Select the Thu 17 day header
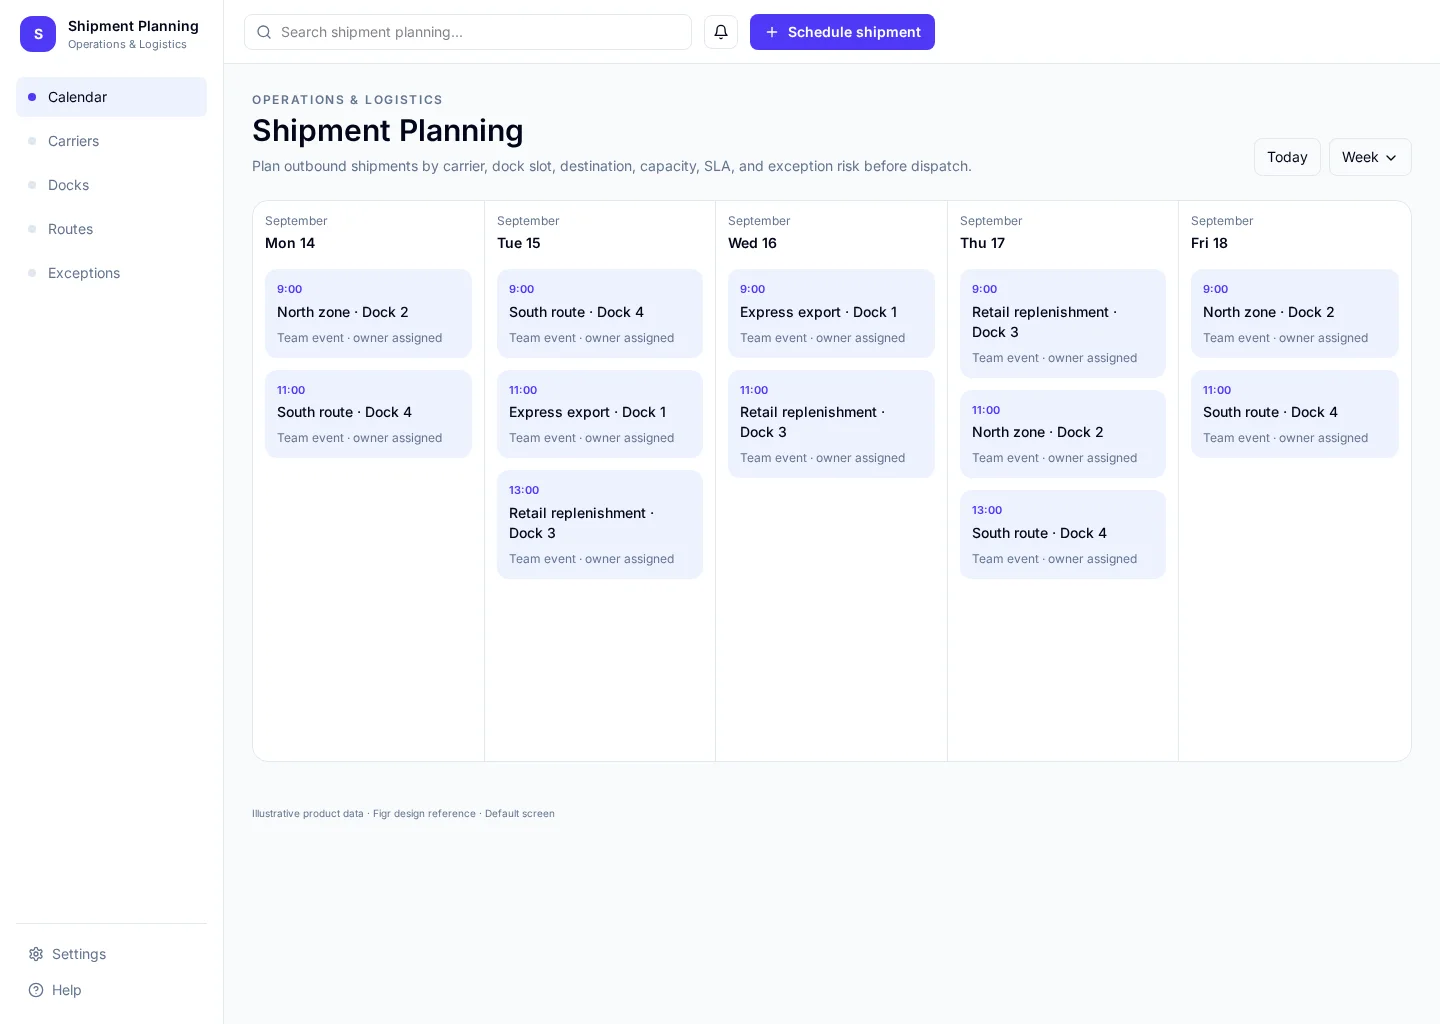 click(982, 243)
